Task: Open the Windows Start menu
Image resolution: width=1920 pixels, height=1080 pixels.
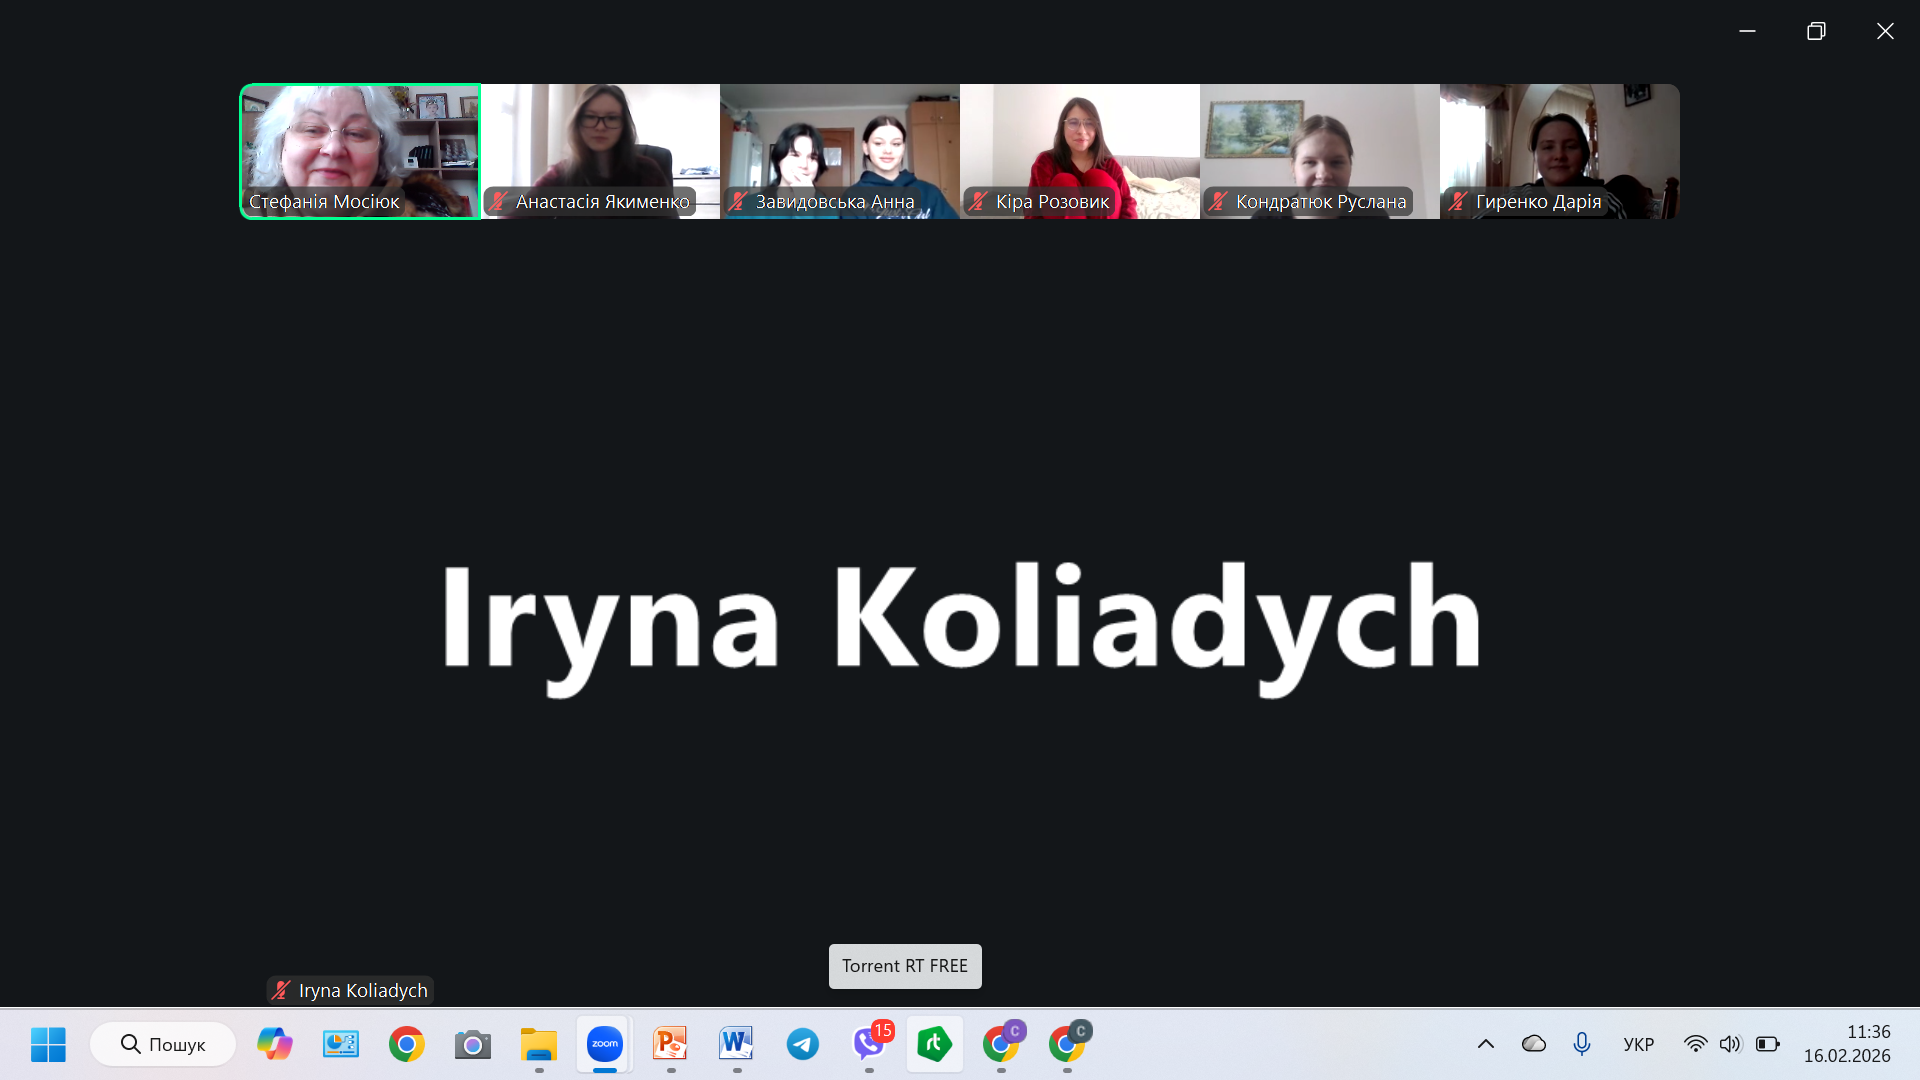Action: point(48,1044)
